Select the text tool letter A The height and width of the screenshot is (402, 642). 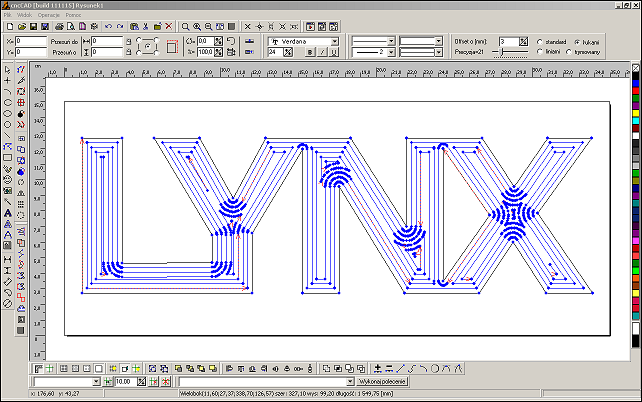pyautogui.click(x=7, y=213)
